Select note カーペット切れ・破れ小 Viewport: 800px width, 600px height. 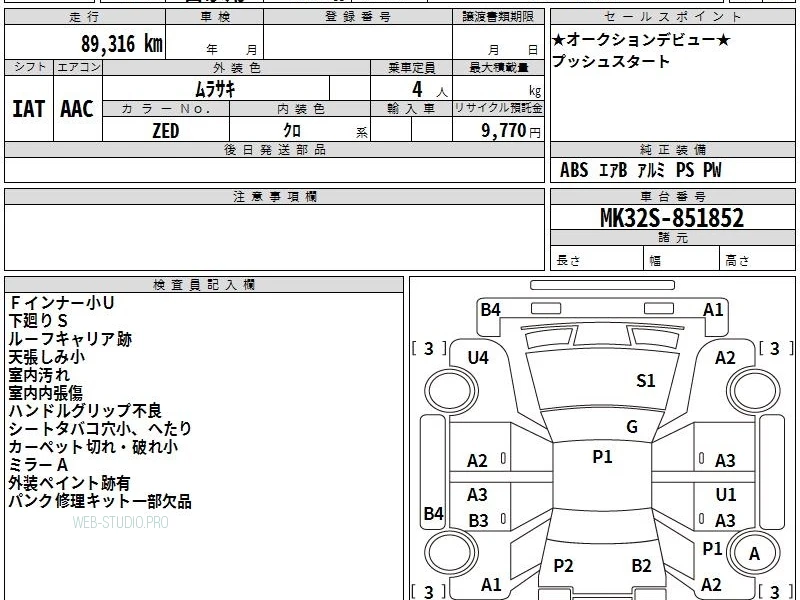(93, 447)
